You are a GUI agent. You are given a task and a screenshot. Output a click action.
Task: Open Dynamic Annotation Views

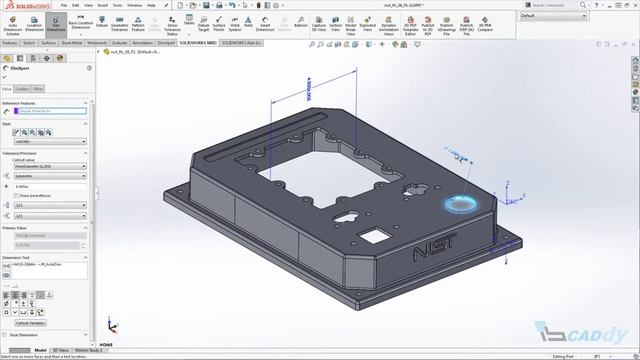point(389,26)
